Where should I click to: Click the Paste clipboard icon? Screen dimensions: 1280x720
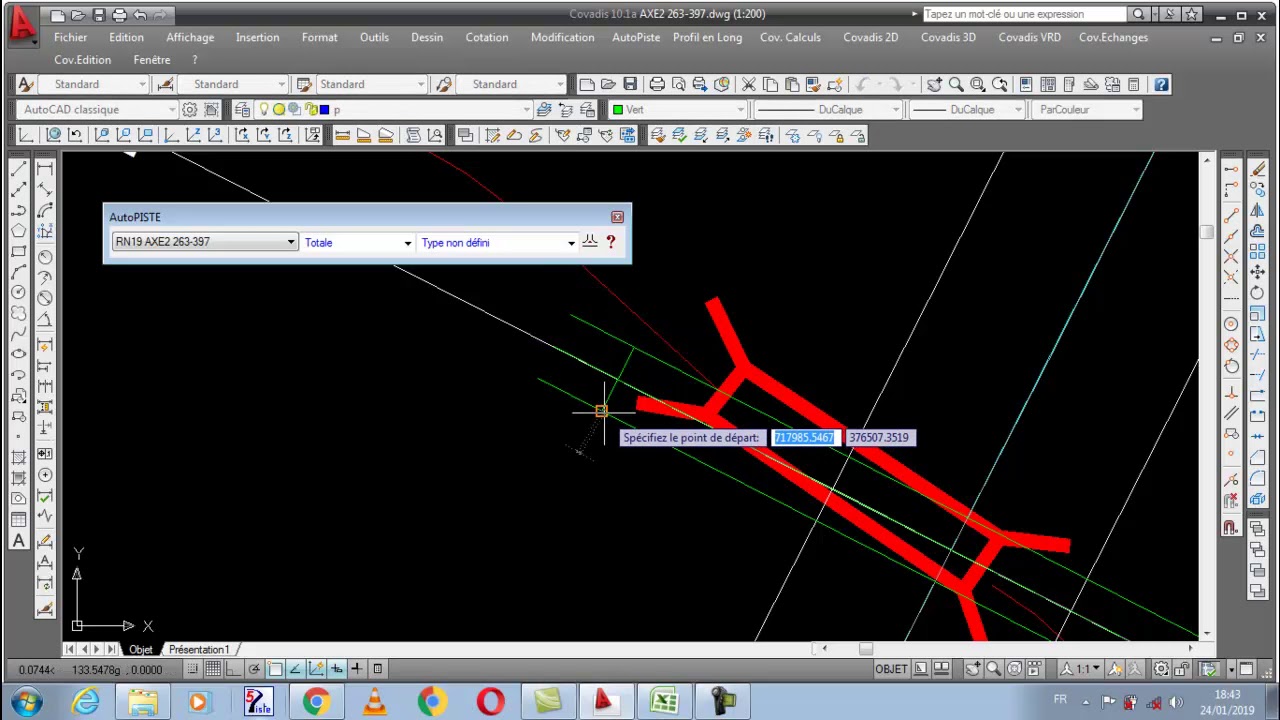point(792,84)
